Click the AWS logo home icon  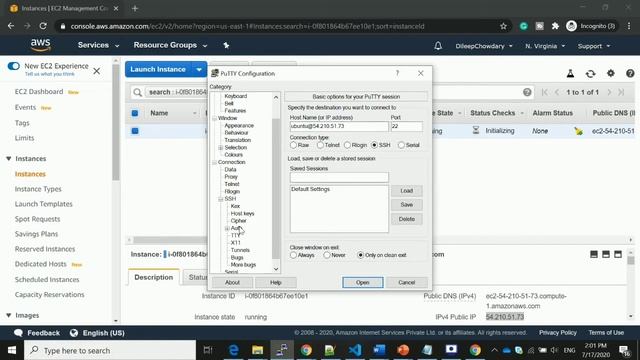tap(40, 45)
